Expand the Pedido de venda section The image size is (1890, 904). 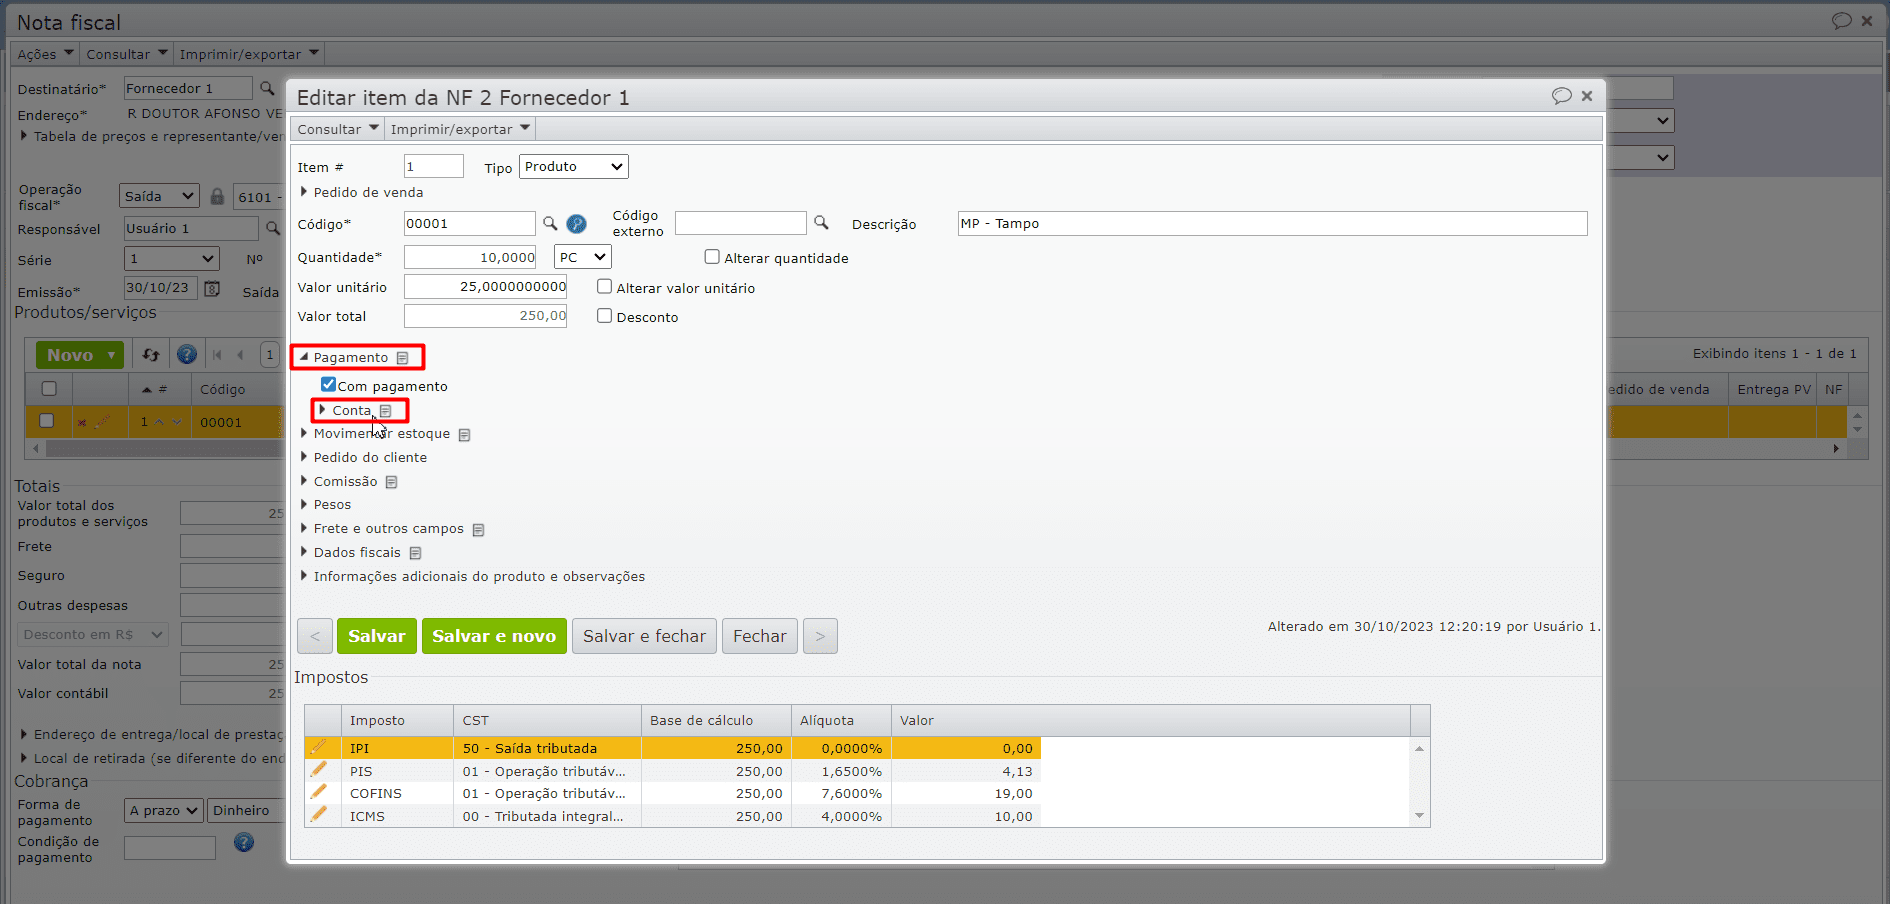(x=304, y=192)
